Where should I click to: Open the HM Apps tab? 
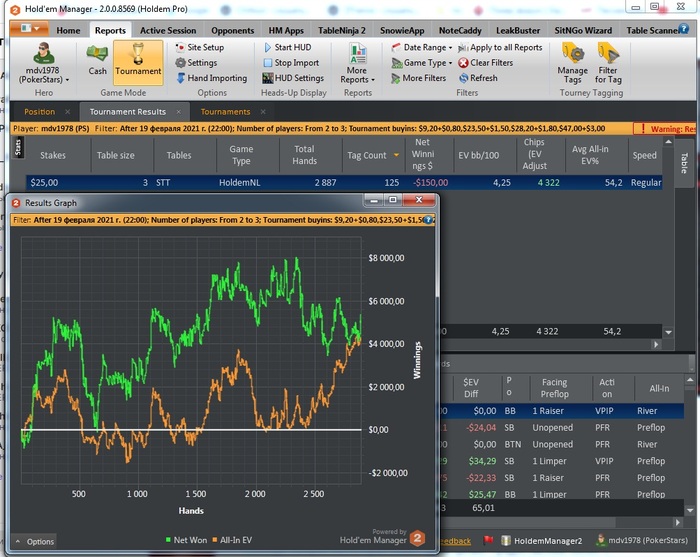point(286,30)
